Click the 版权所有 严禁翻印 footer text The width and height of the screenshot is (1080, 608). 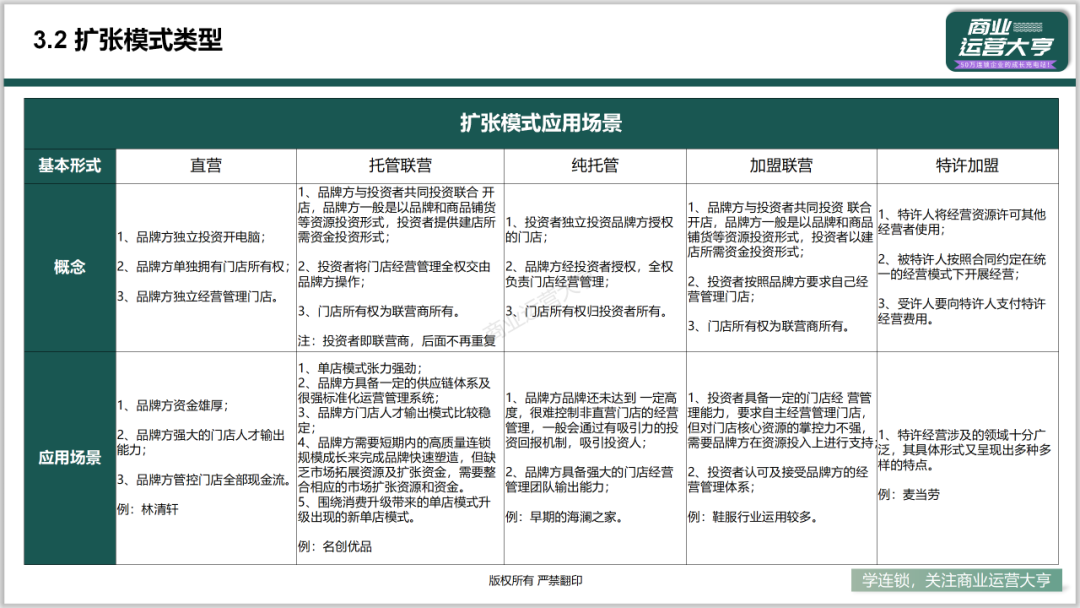(535, 580)
